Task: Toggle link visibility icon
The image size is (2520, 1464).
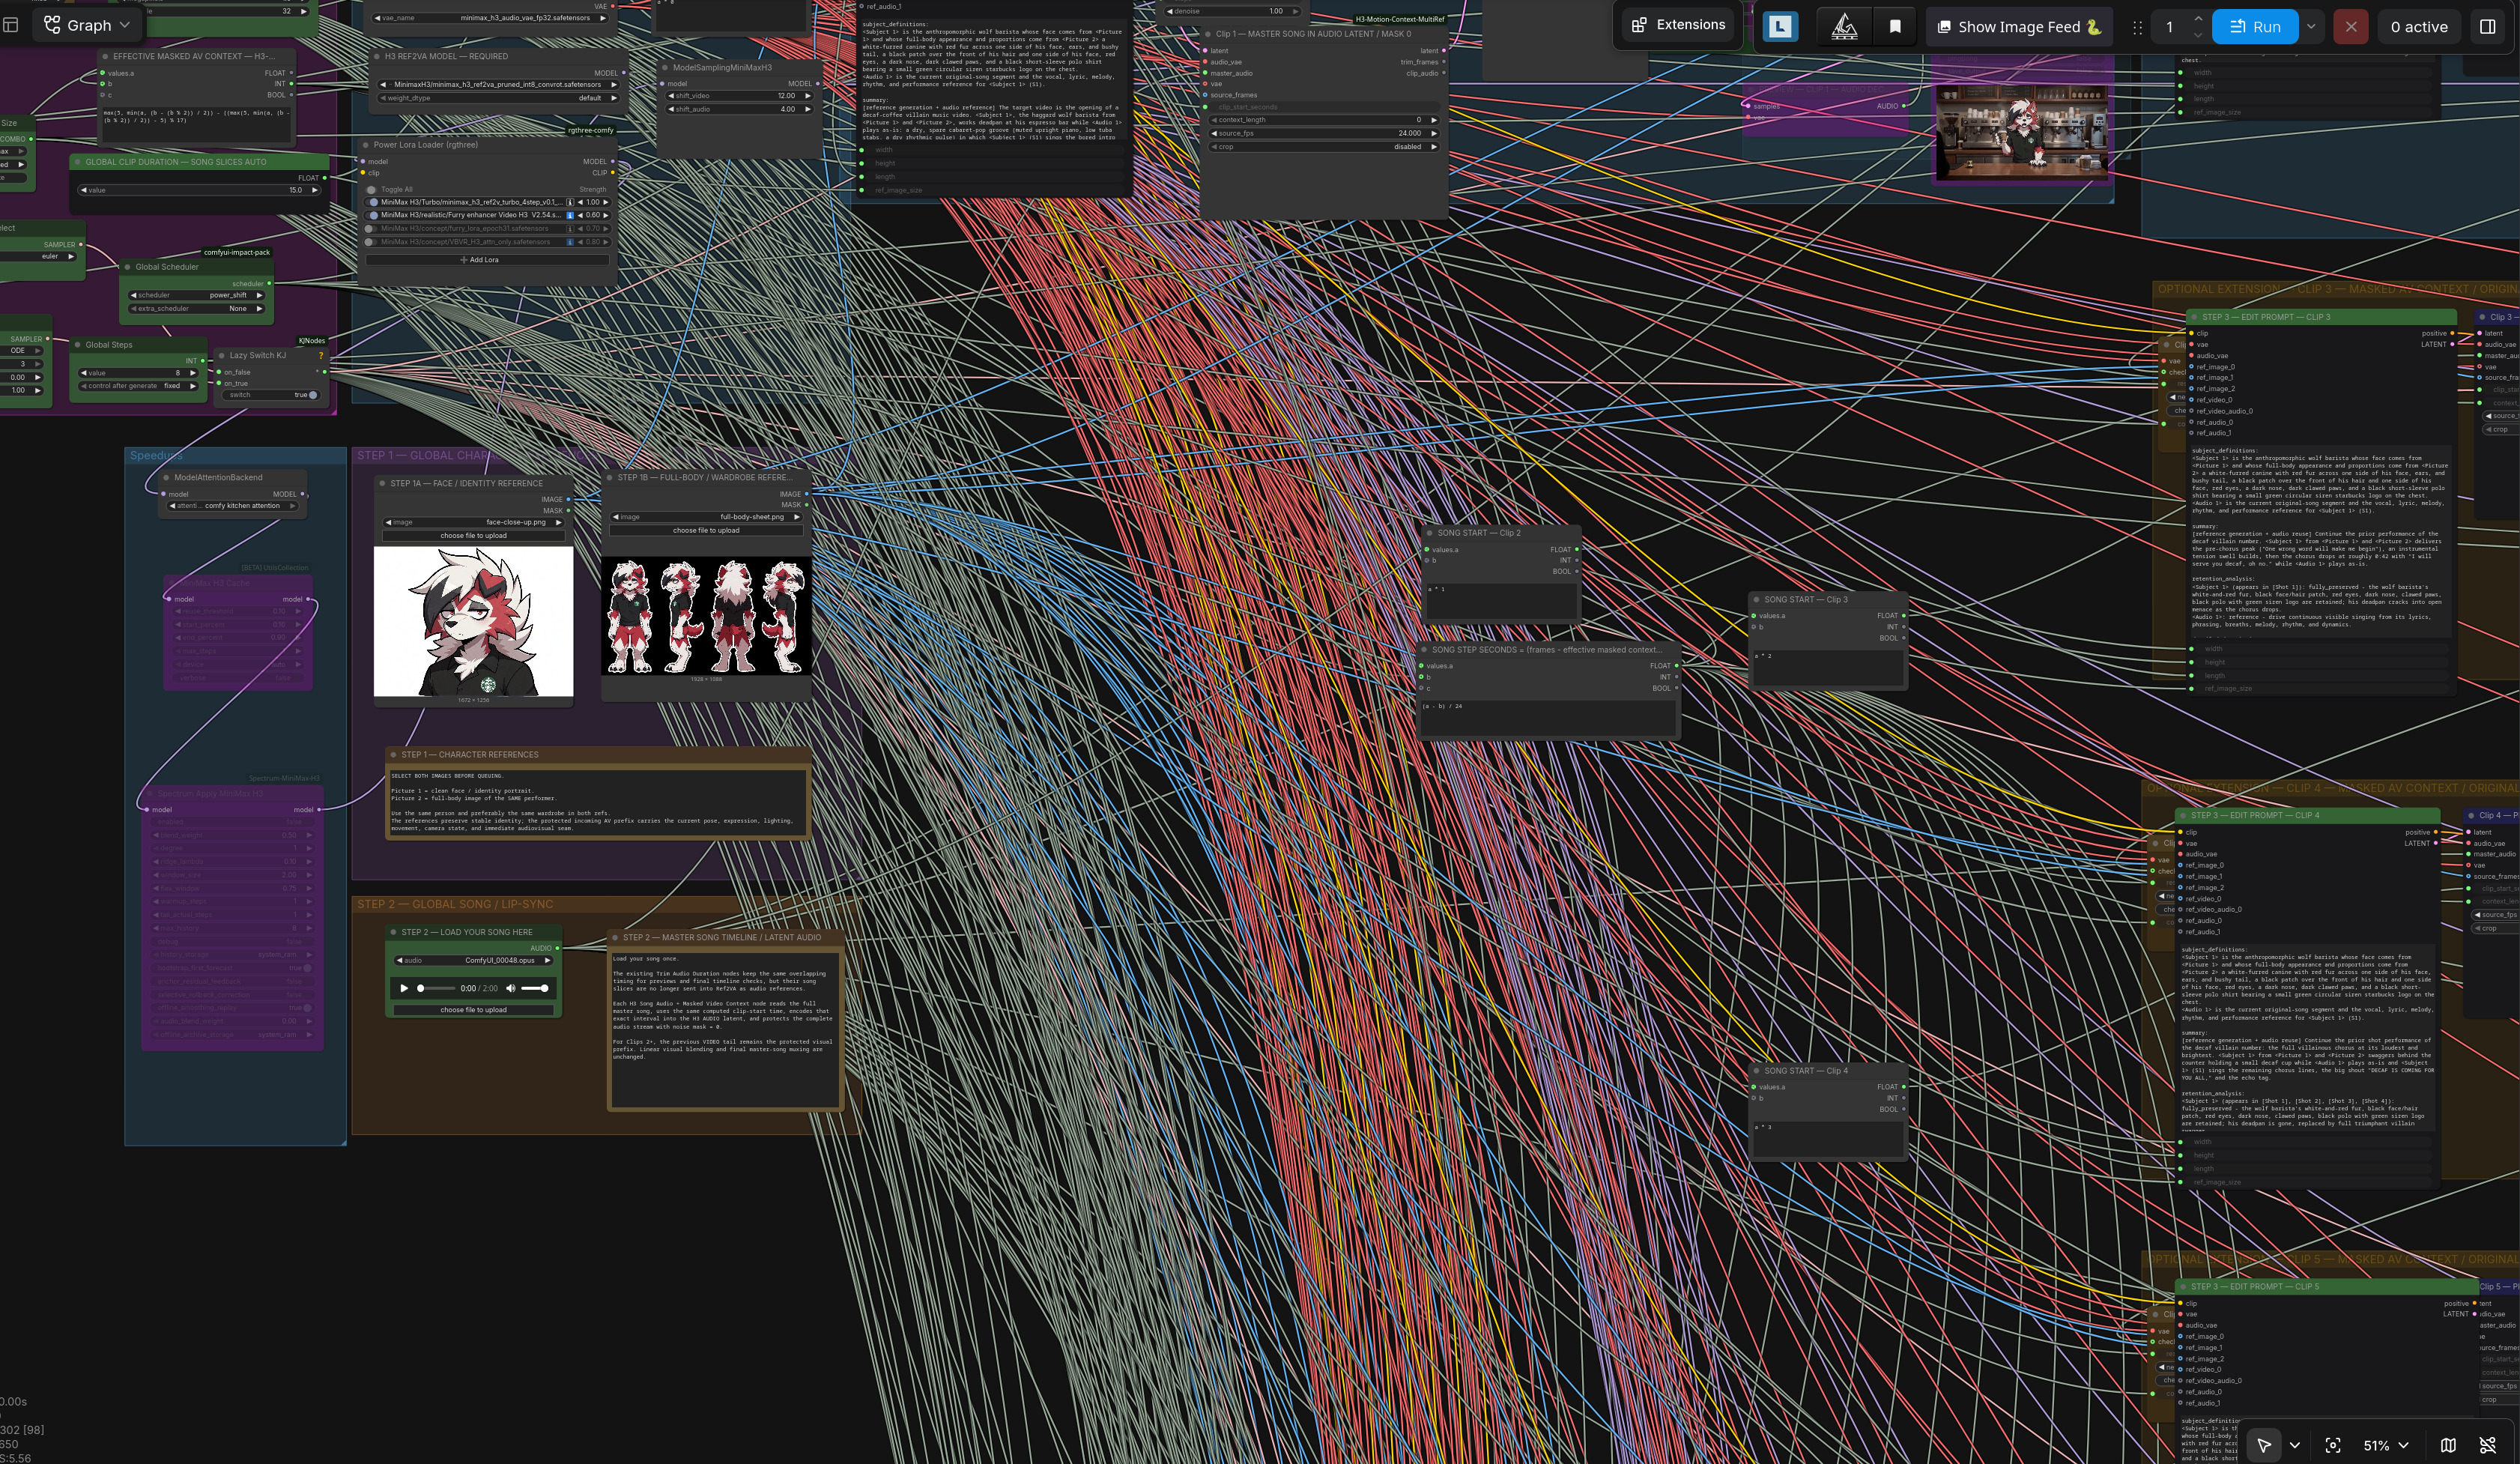Action: pos(2488,1445)
